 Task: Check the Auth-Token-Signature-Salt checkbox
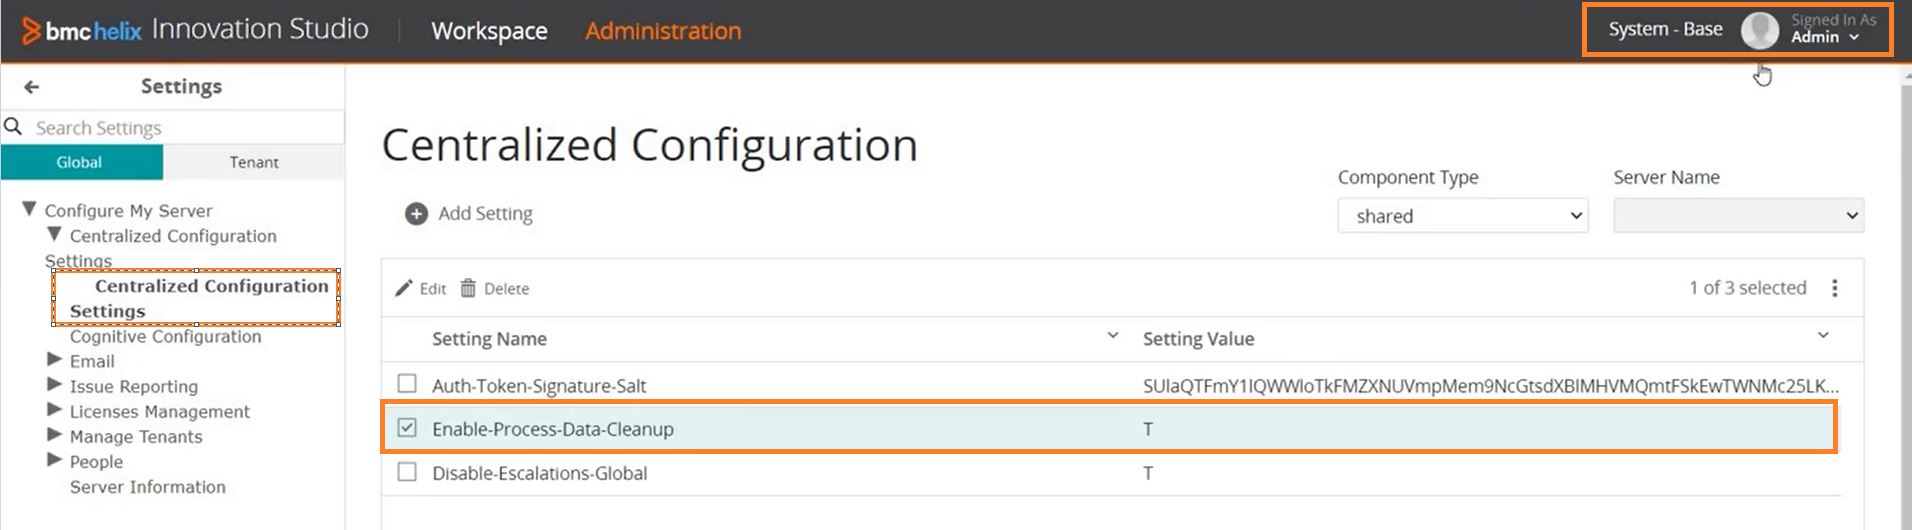pyautogui.click(x=407, y=384)
